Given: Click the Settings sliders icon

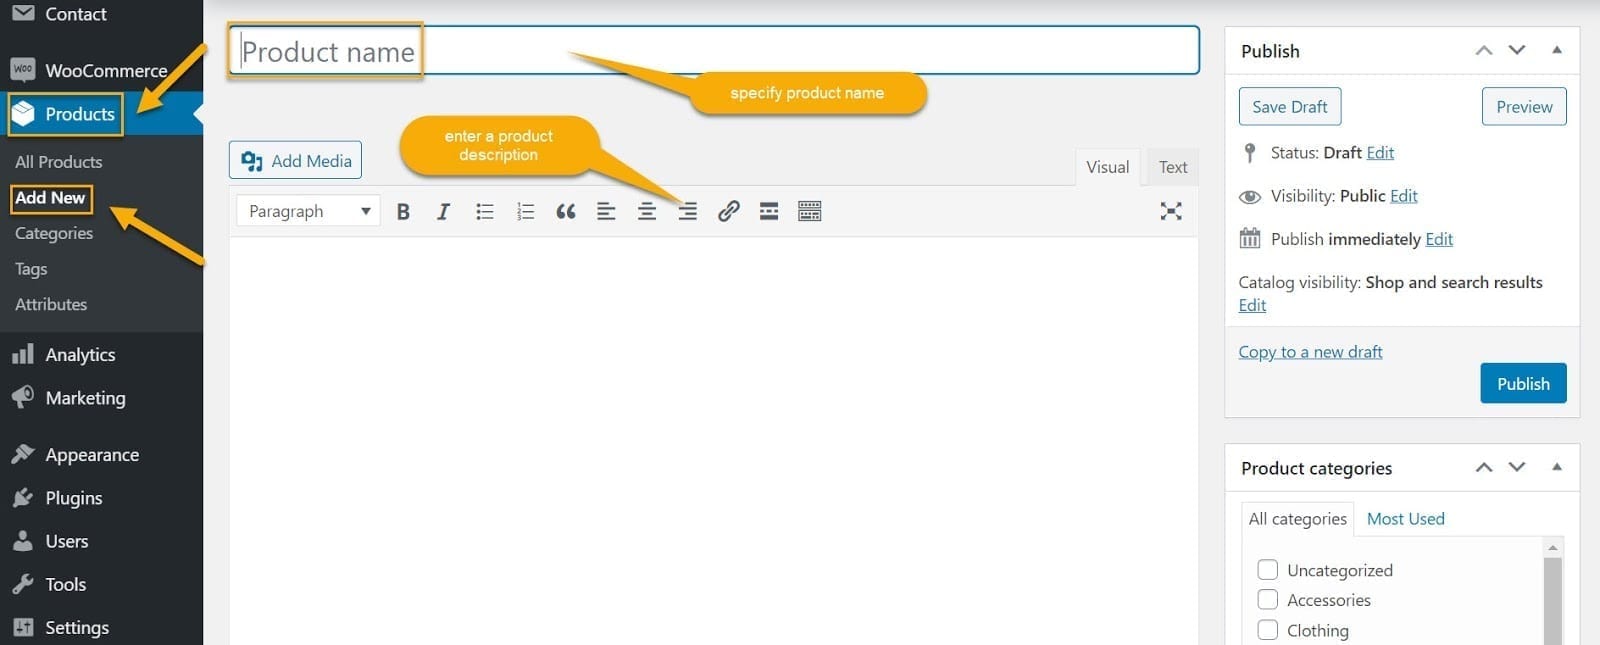Looking at the screenshot, I should click(x=23, y=627).
